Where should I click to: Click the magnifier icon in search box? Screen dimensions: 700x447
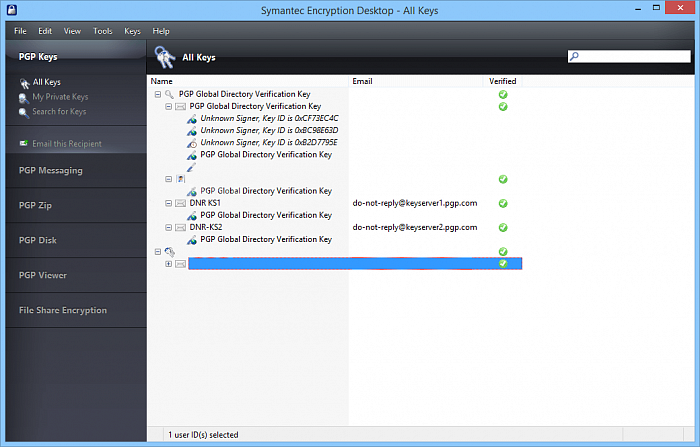574,57
